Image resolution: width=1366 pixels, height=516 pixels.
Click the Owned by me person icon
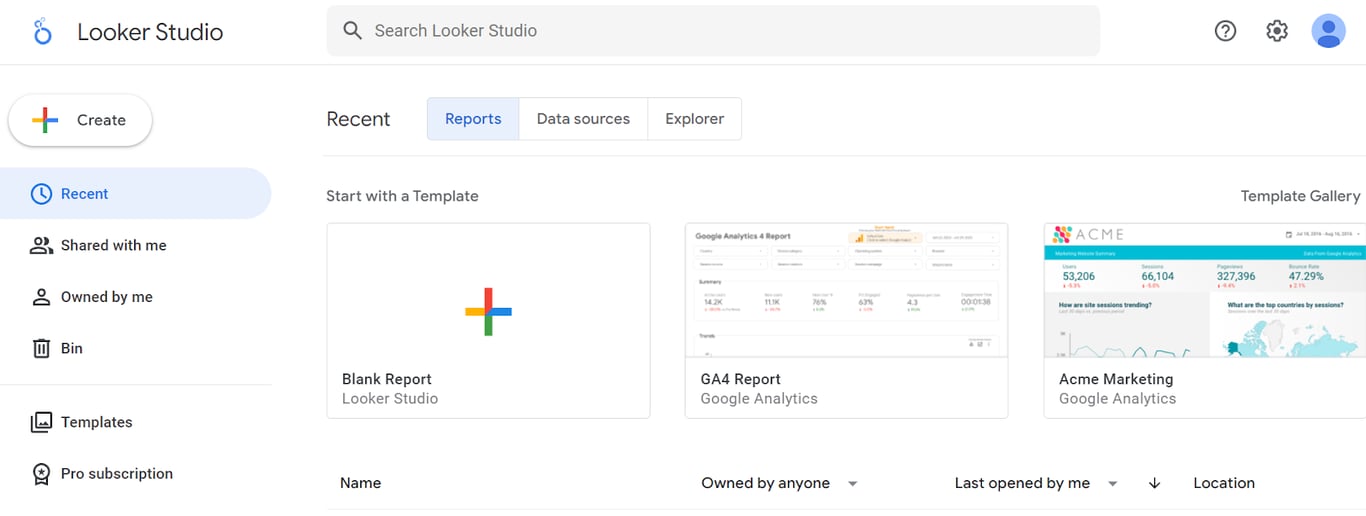pos(41,297)
